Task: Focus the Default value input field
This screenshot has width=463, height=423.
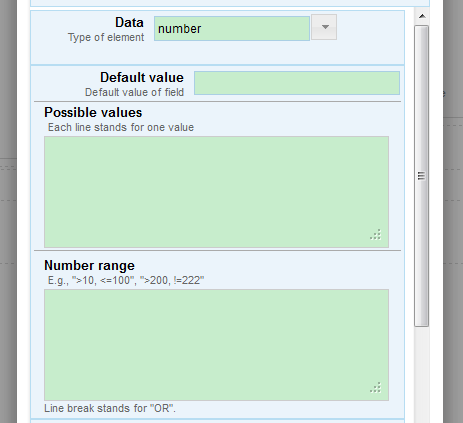Action: click(297, 83)
